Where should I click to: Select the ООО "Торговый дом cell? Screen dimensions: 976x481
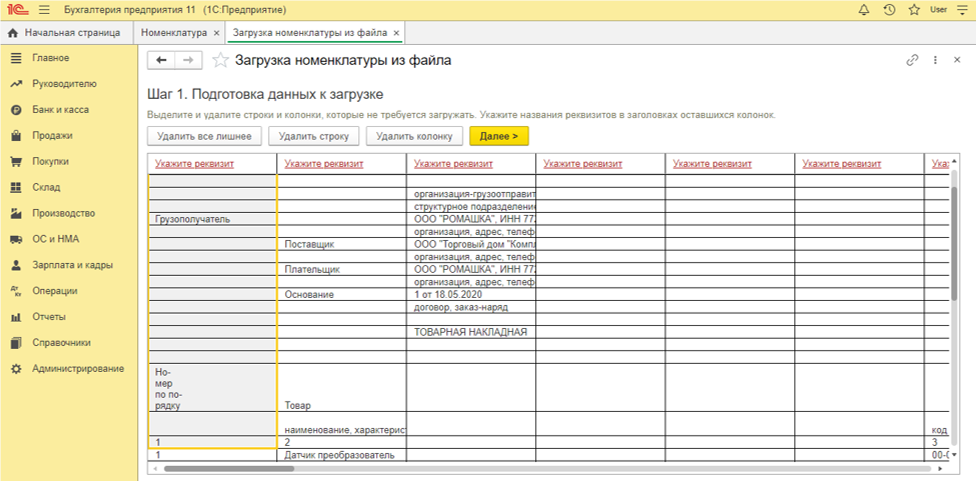click(471, 245)
